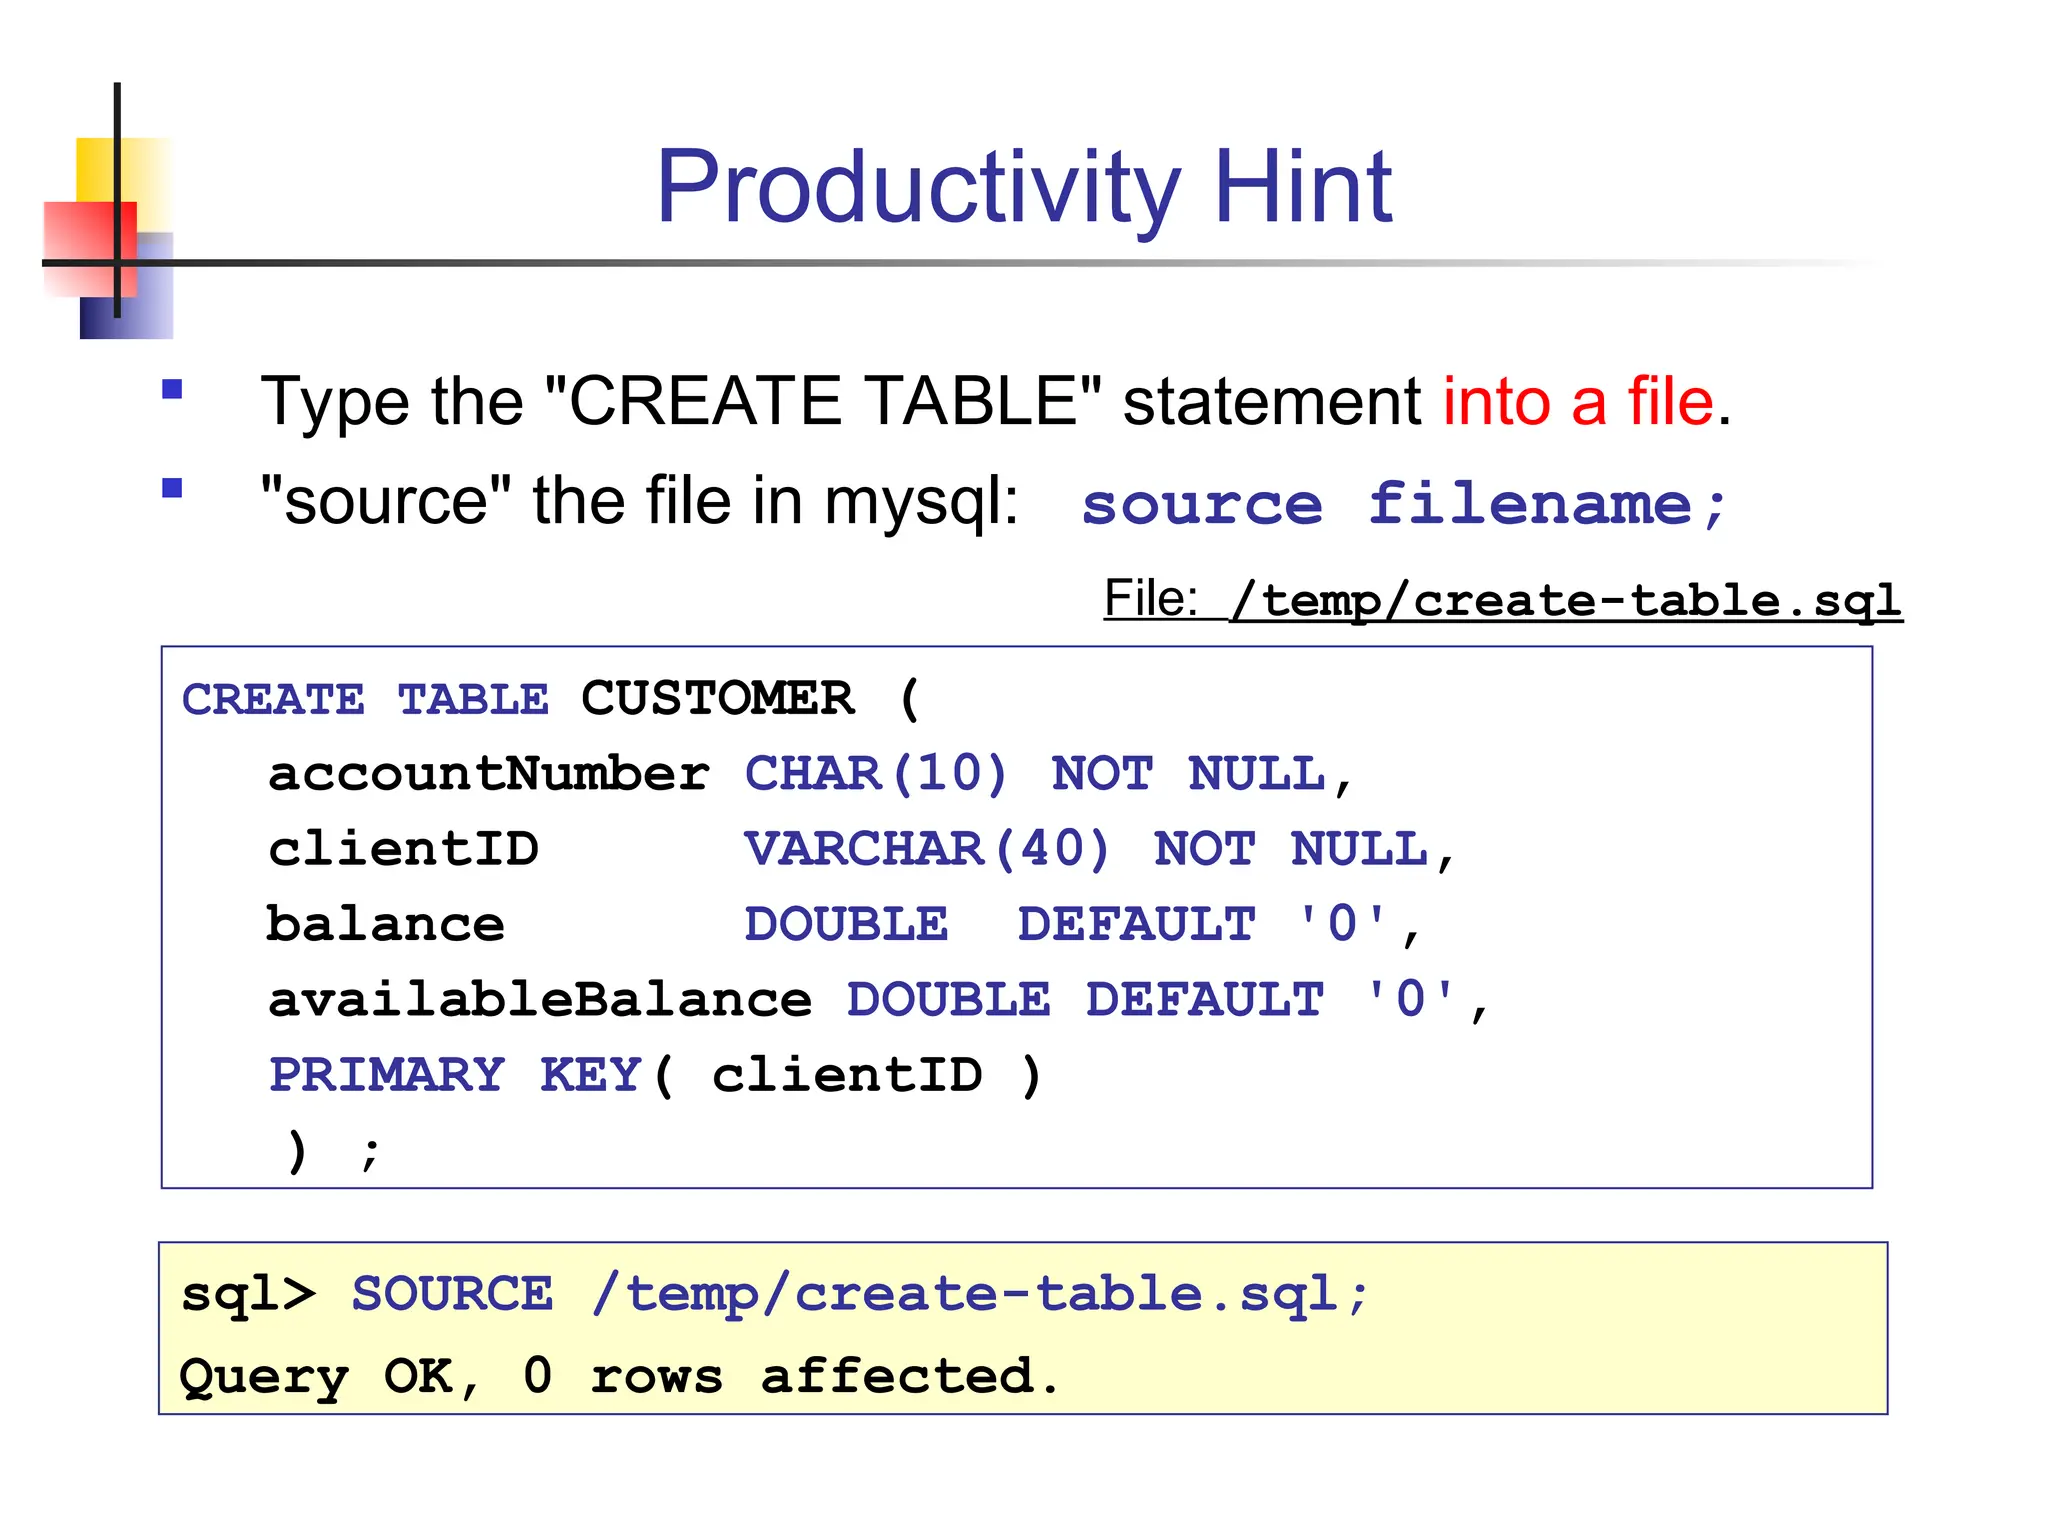Image resolution: width=2048 pixels, height=1536 pixels.
Task: Click the 'Query OK, 0 rows affected.' output
Action: [618, 1377]
